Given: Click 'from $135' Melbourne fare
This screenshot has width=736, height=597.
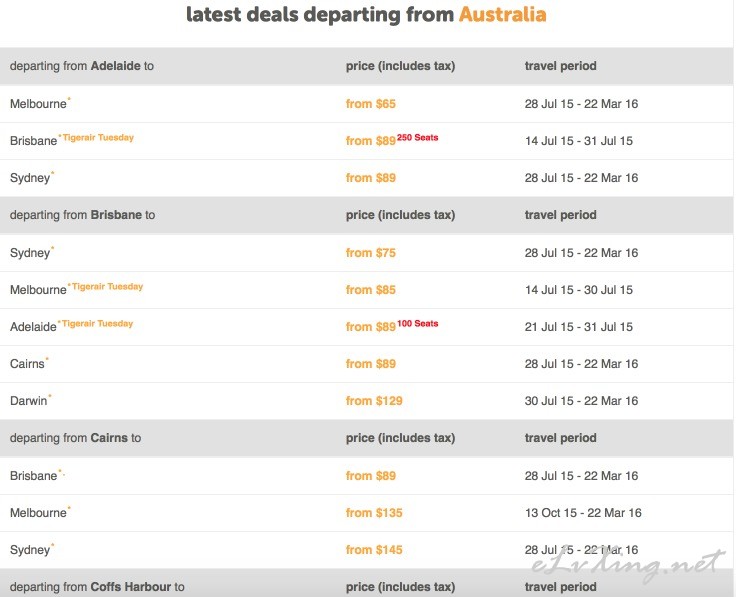Looking at the screenshot, I should tap(374, 513).
